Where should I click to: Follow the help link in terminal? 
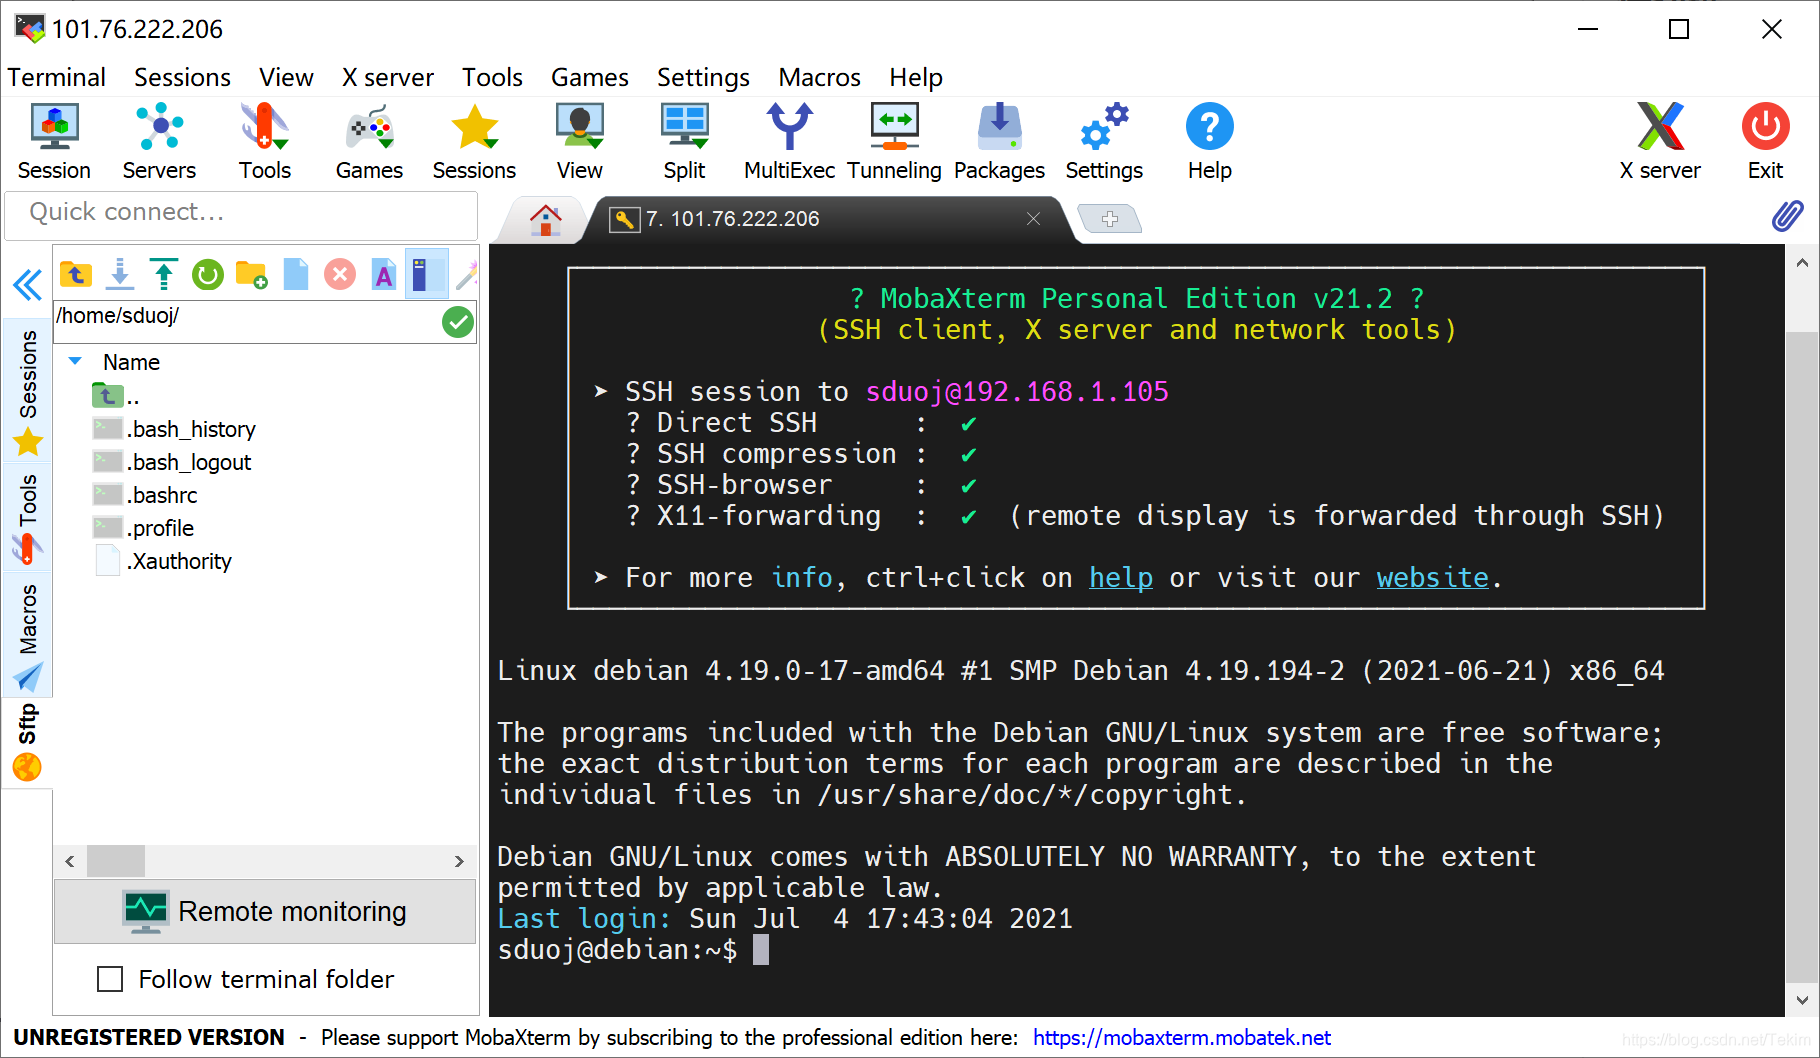pos(1121,577)
